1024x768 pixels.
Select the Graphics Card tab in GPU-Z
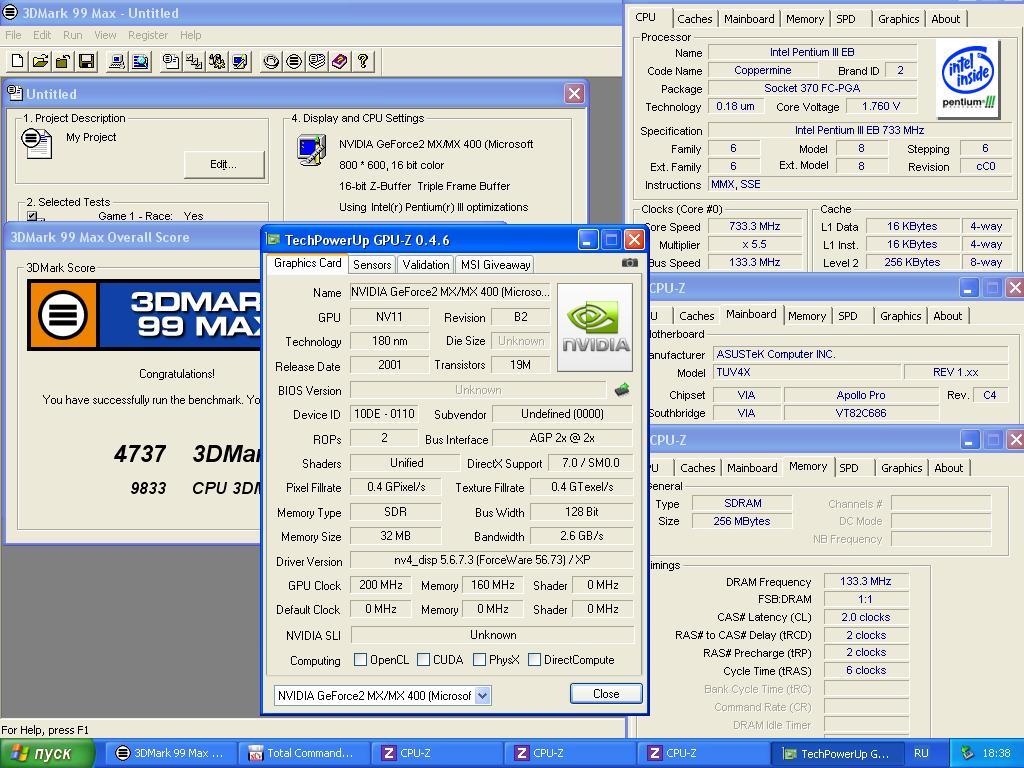(307, 263)
